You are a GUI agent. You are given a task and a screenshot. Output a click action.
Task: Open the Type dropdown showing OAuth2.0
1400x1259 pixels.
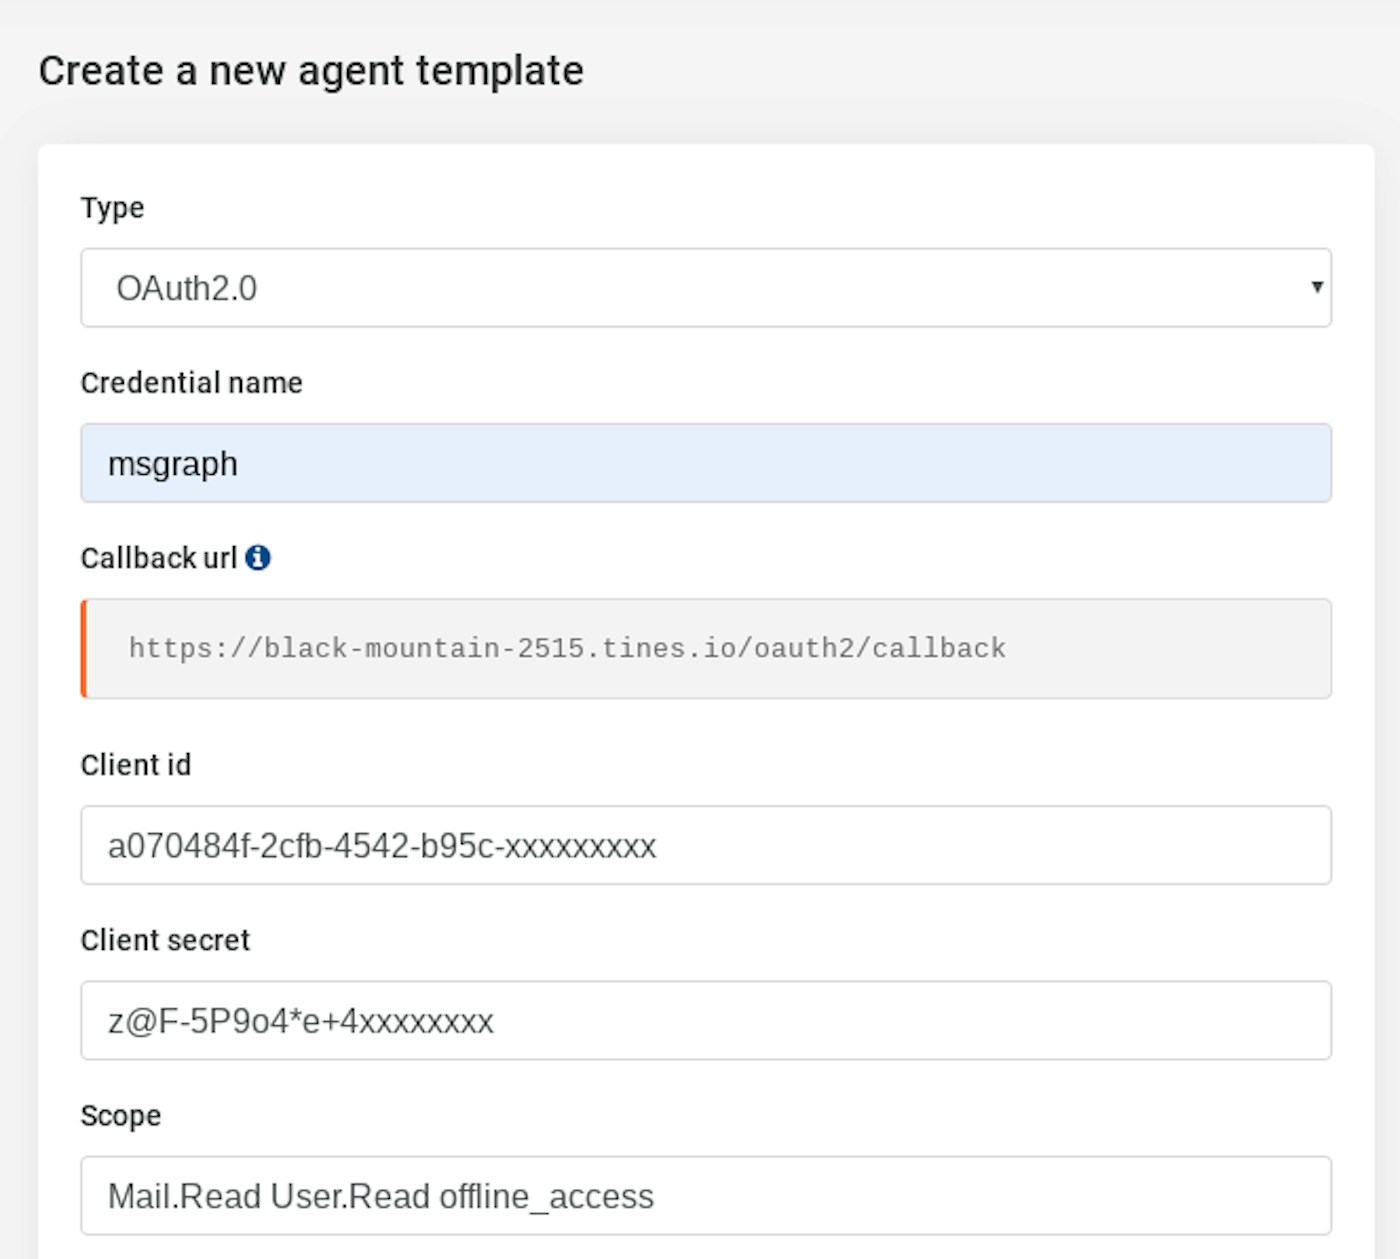click(x=705, y=288)
